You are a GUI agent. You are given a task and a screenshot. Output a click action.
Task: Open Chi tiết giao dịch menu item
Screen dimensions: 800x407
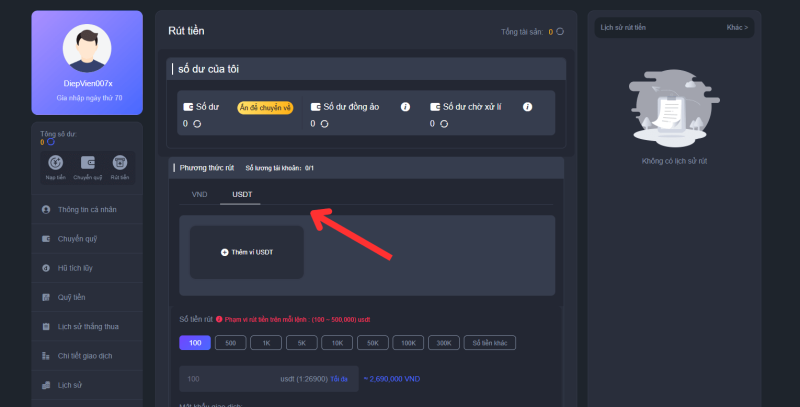click(x=87, y=356)
